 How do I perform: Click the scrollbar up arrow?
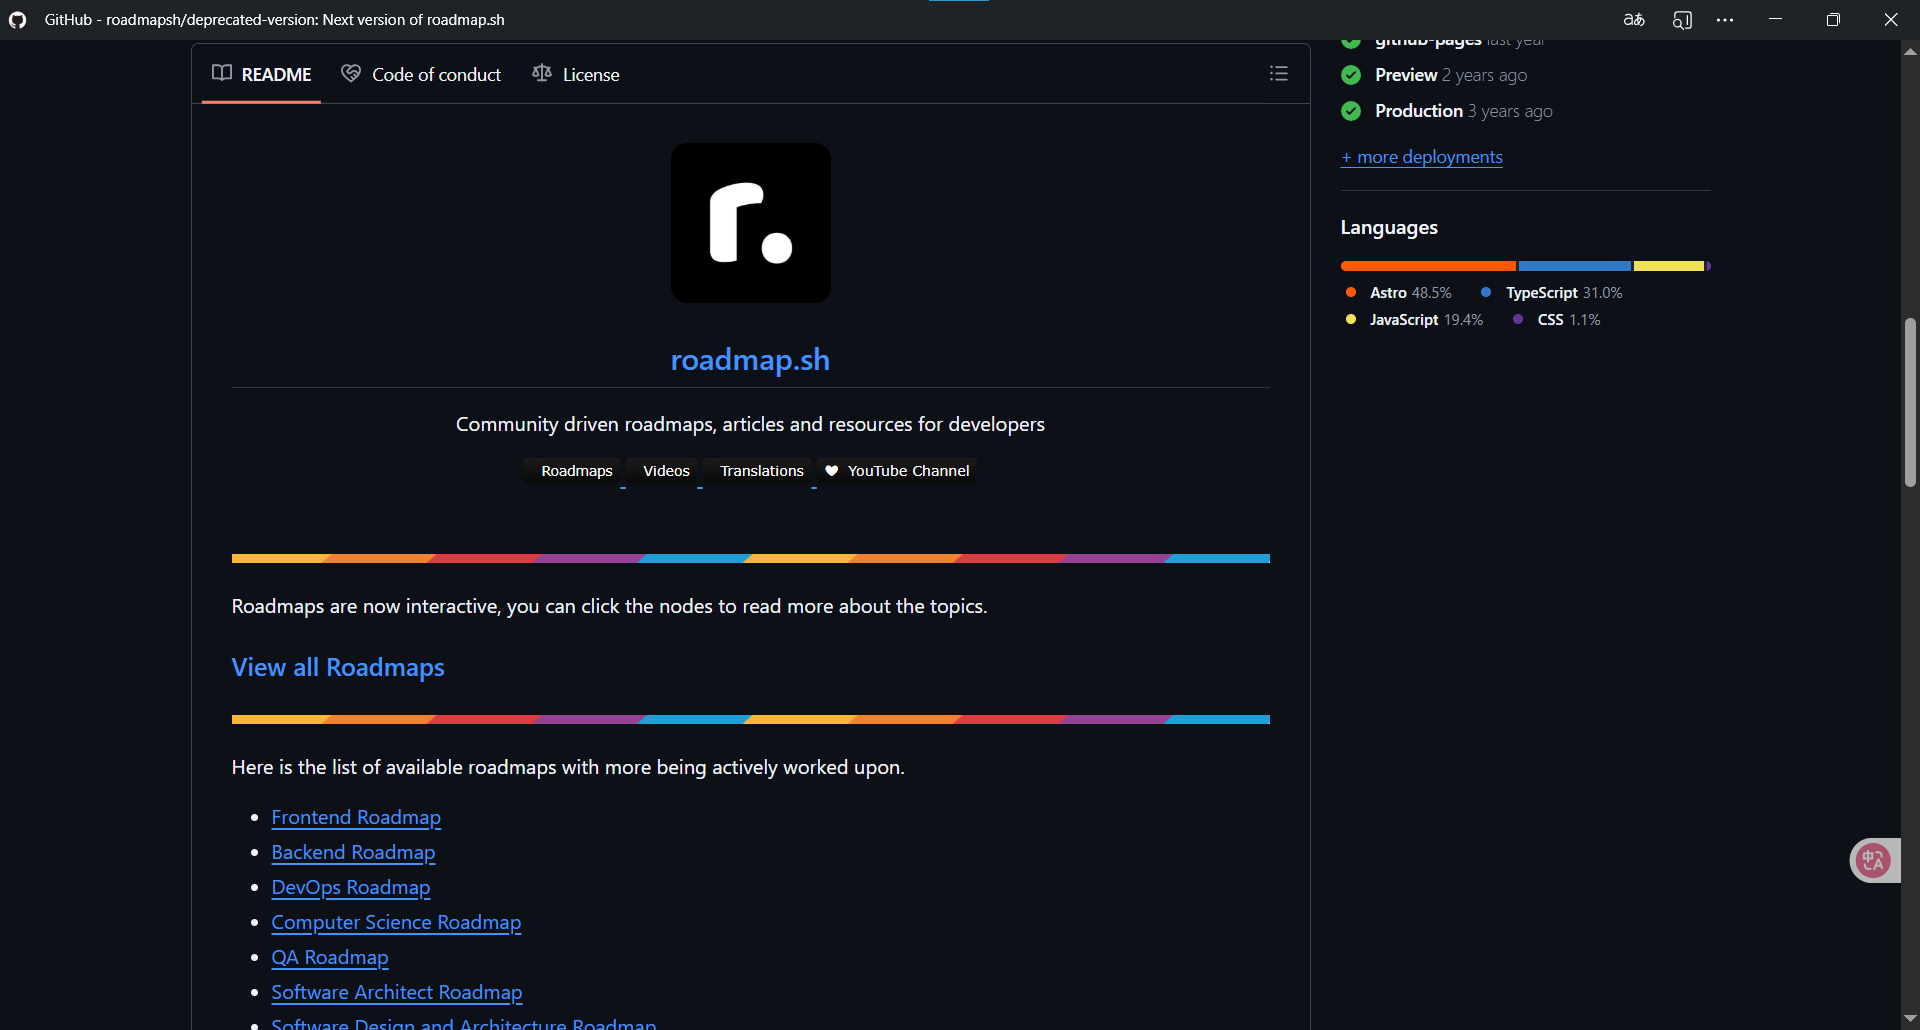1910,51
